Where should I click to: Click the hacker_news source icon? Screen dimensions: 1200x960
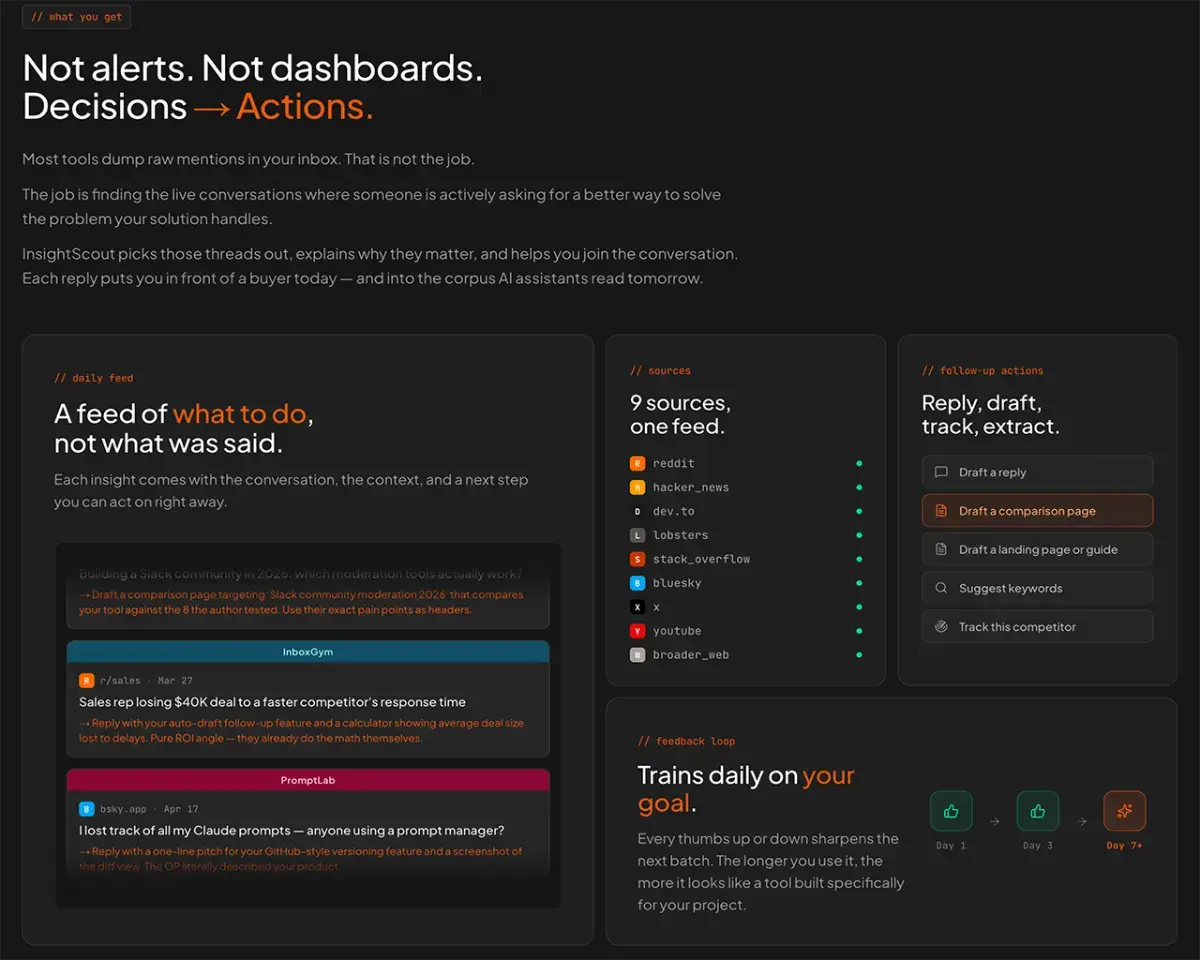(638, 487)
